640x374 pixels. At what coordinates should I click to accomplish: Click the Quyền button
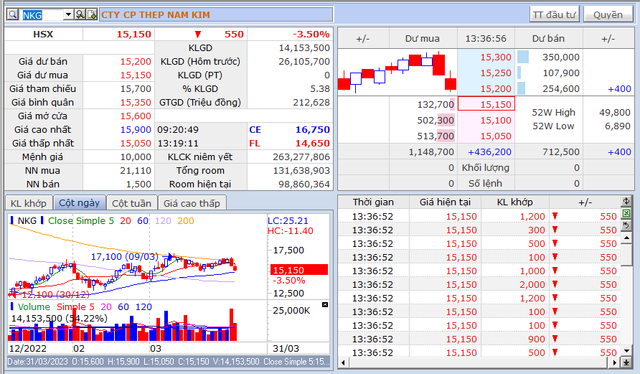coord(608,15)
